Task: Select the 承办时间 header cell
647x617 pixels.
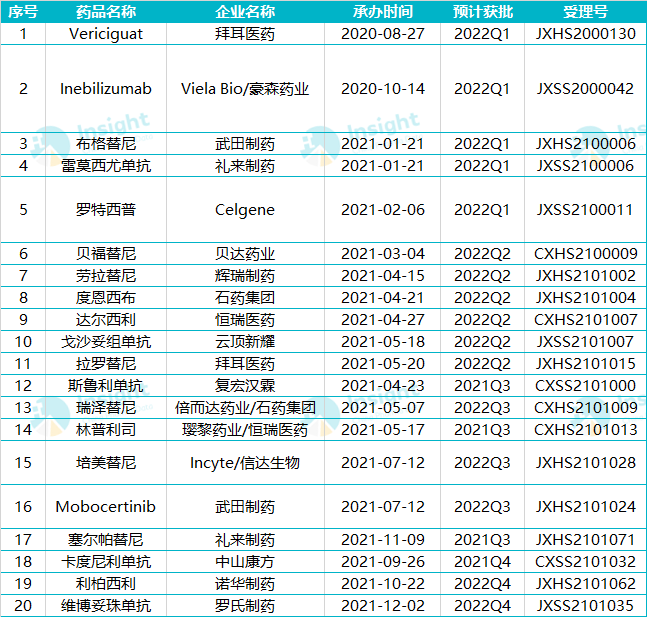Action: pyautogui.click(x=383, y=11)
